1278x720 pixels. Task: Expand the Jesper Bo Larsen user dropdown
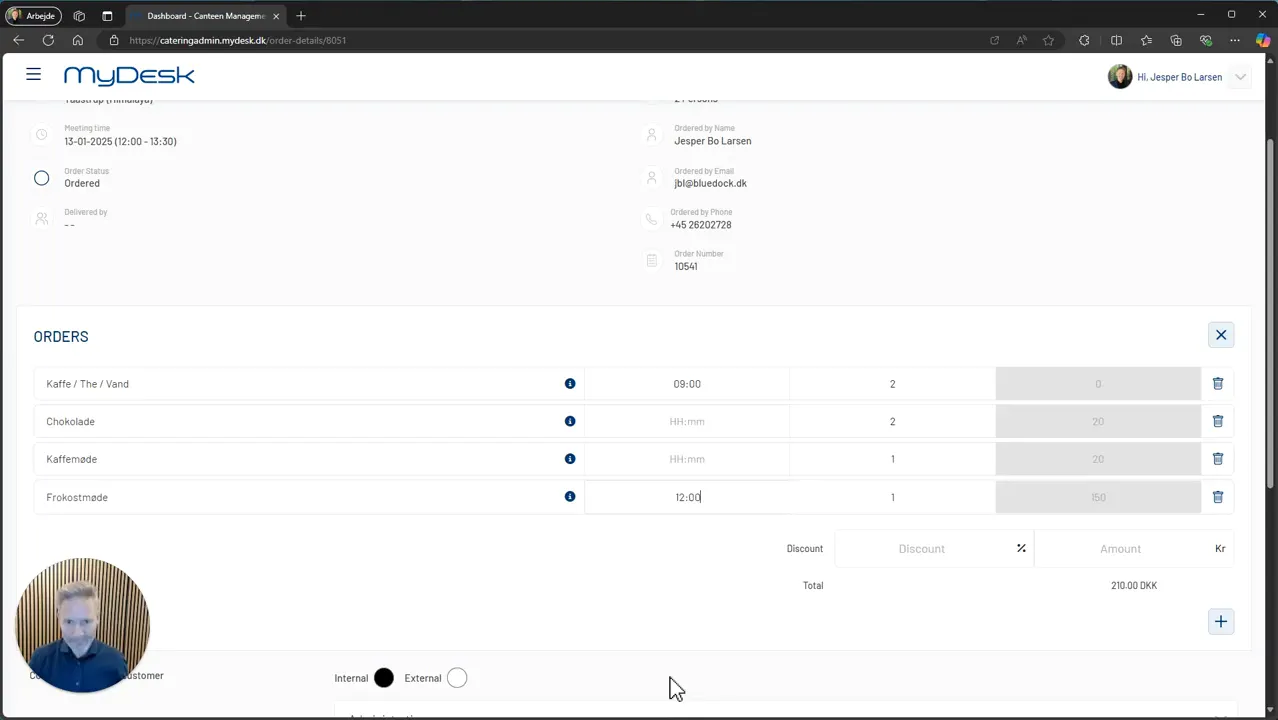click(x=1241, y=77)
